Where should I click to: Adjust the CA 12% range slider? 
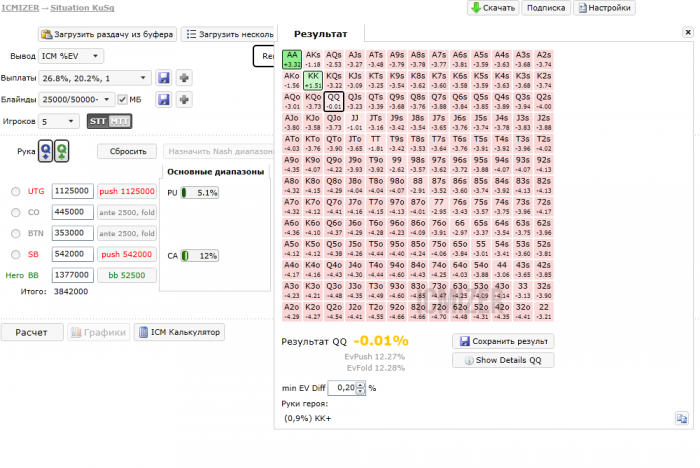(200, 256)
